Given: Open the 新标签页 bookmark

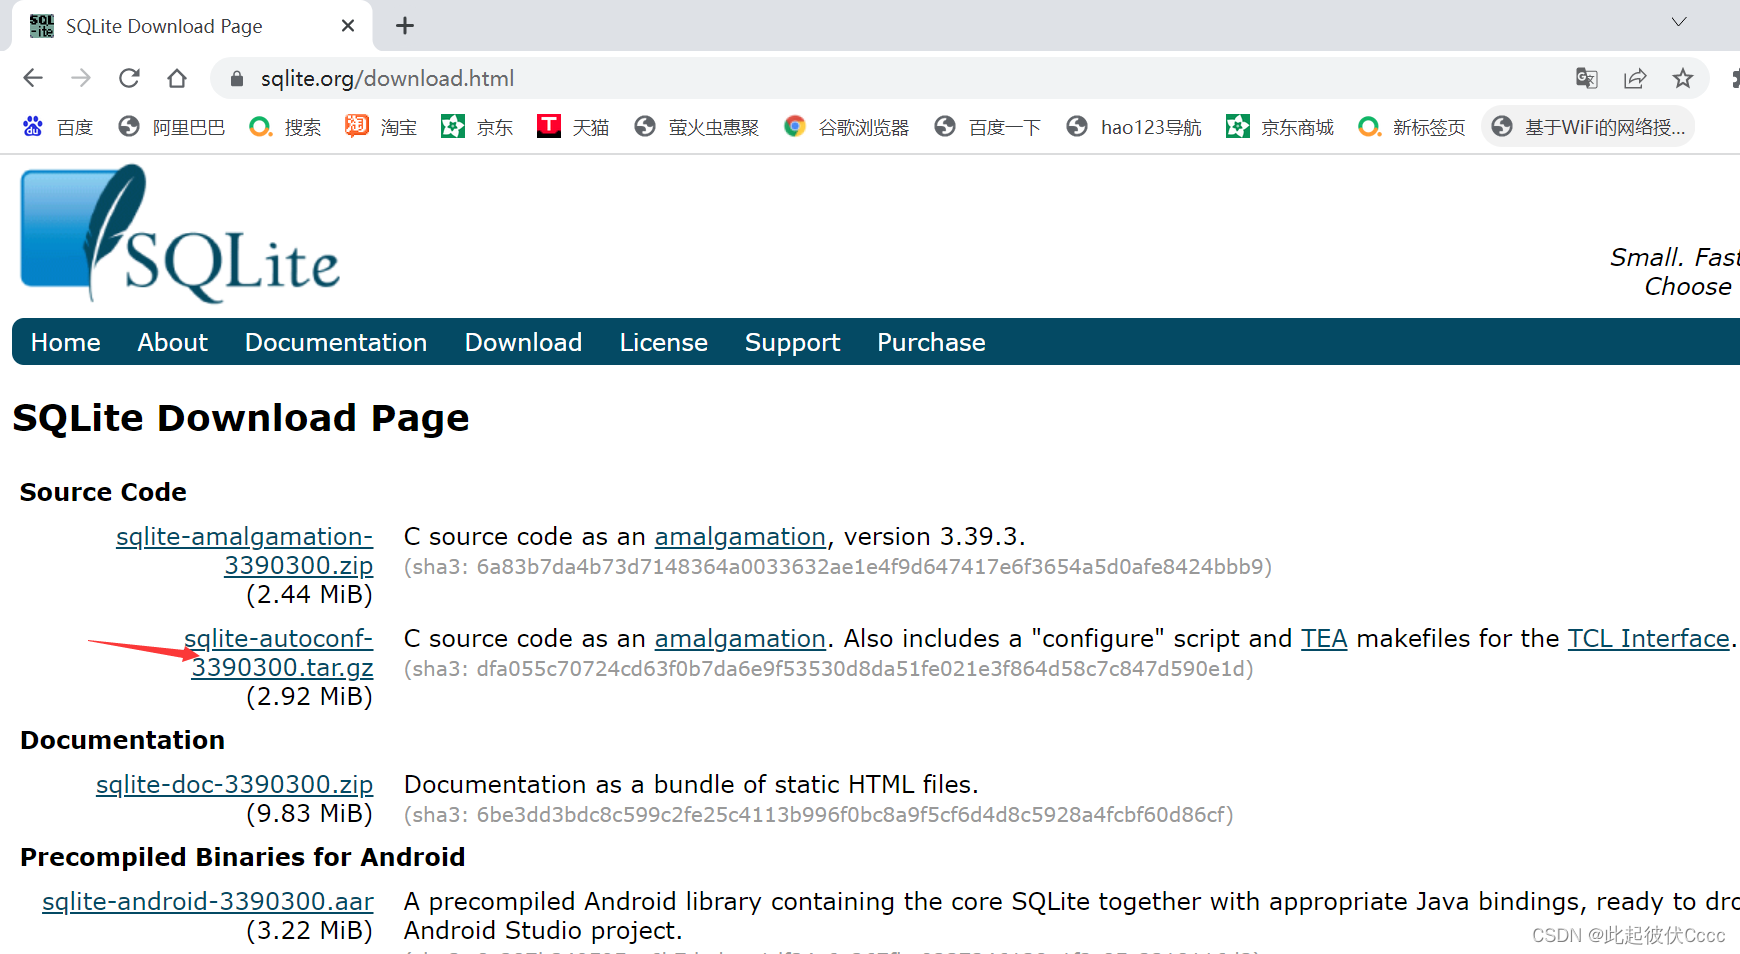Looking at the screenshot, I should (1412, 127).
